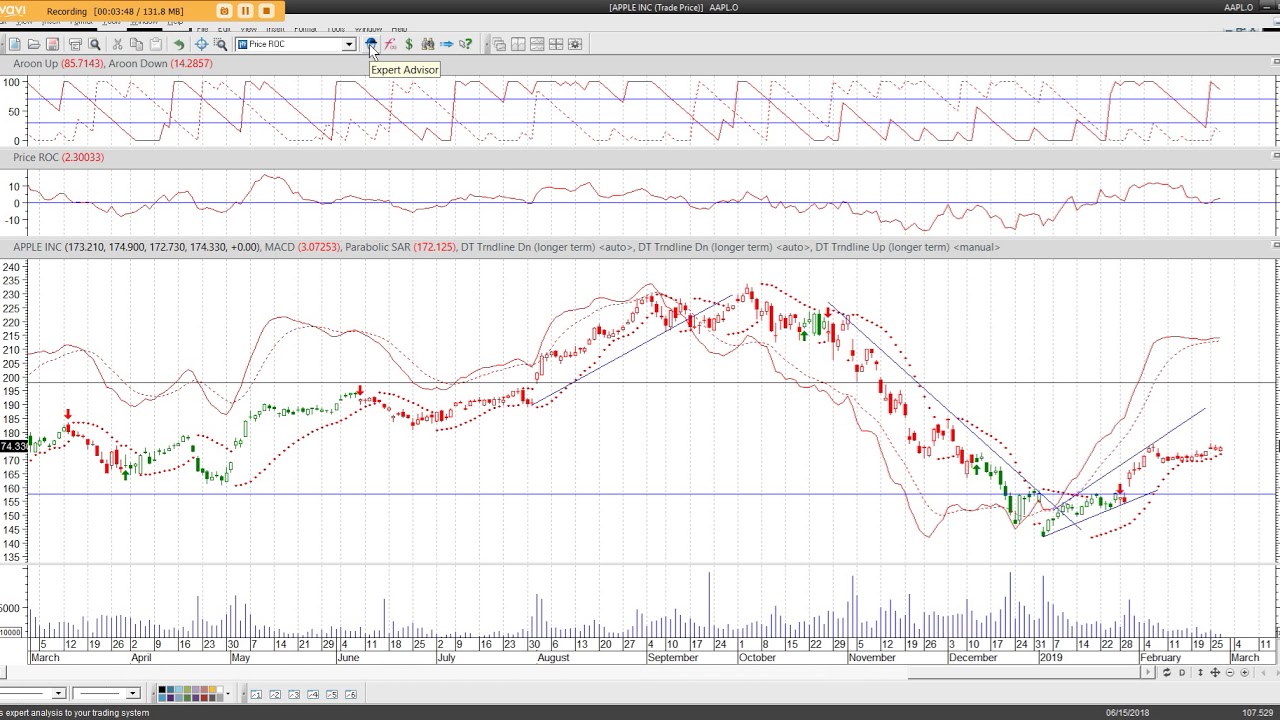Select the Price ROC pane label
The image size is (1280, 720).
point(58,157)
